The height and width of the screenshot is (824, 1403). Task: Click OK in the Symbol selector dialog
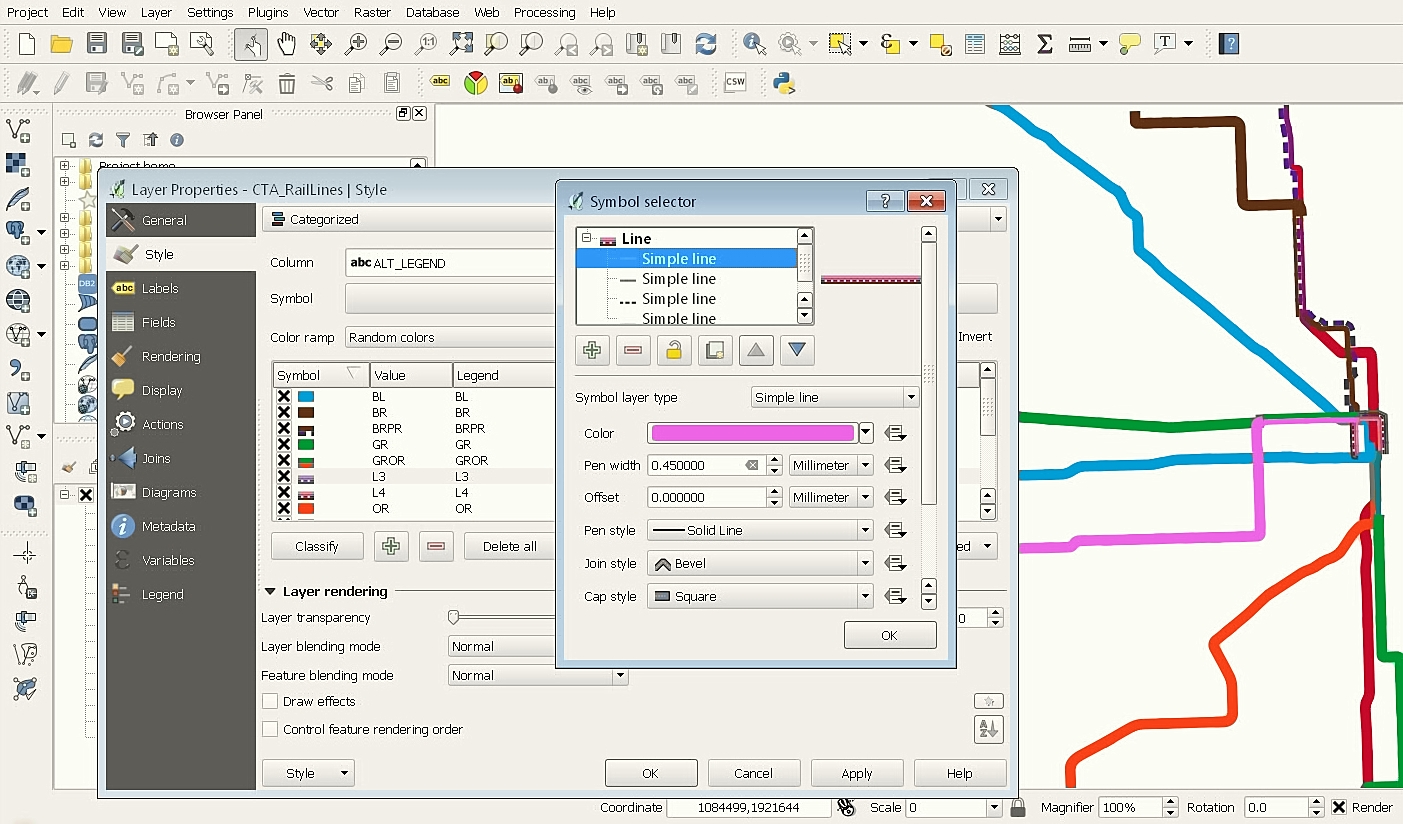click(x=889, y=635)
